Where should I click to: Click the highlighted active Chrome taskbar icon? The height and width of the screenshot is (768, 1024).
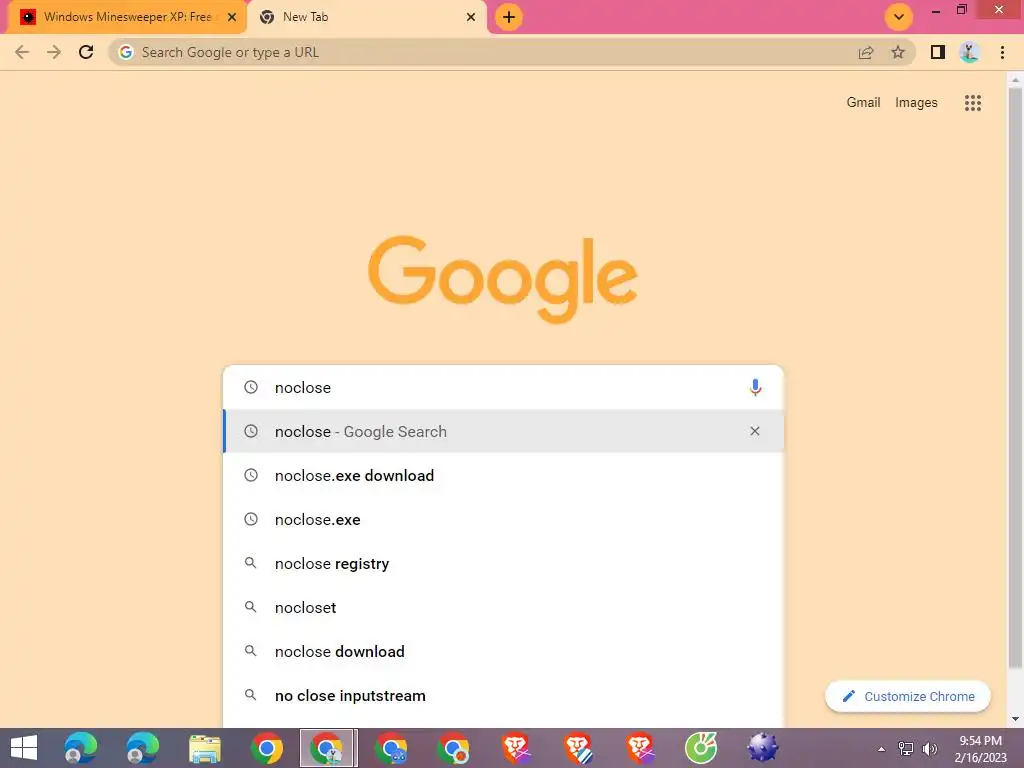click(328, 748)
